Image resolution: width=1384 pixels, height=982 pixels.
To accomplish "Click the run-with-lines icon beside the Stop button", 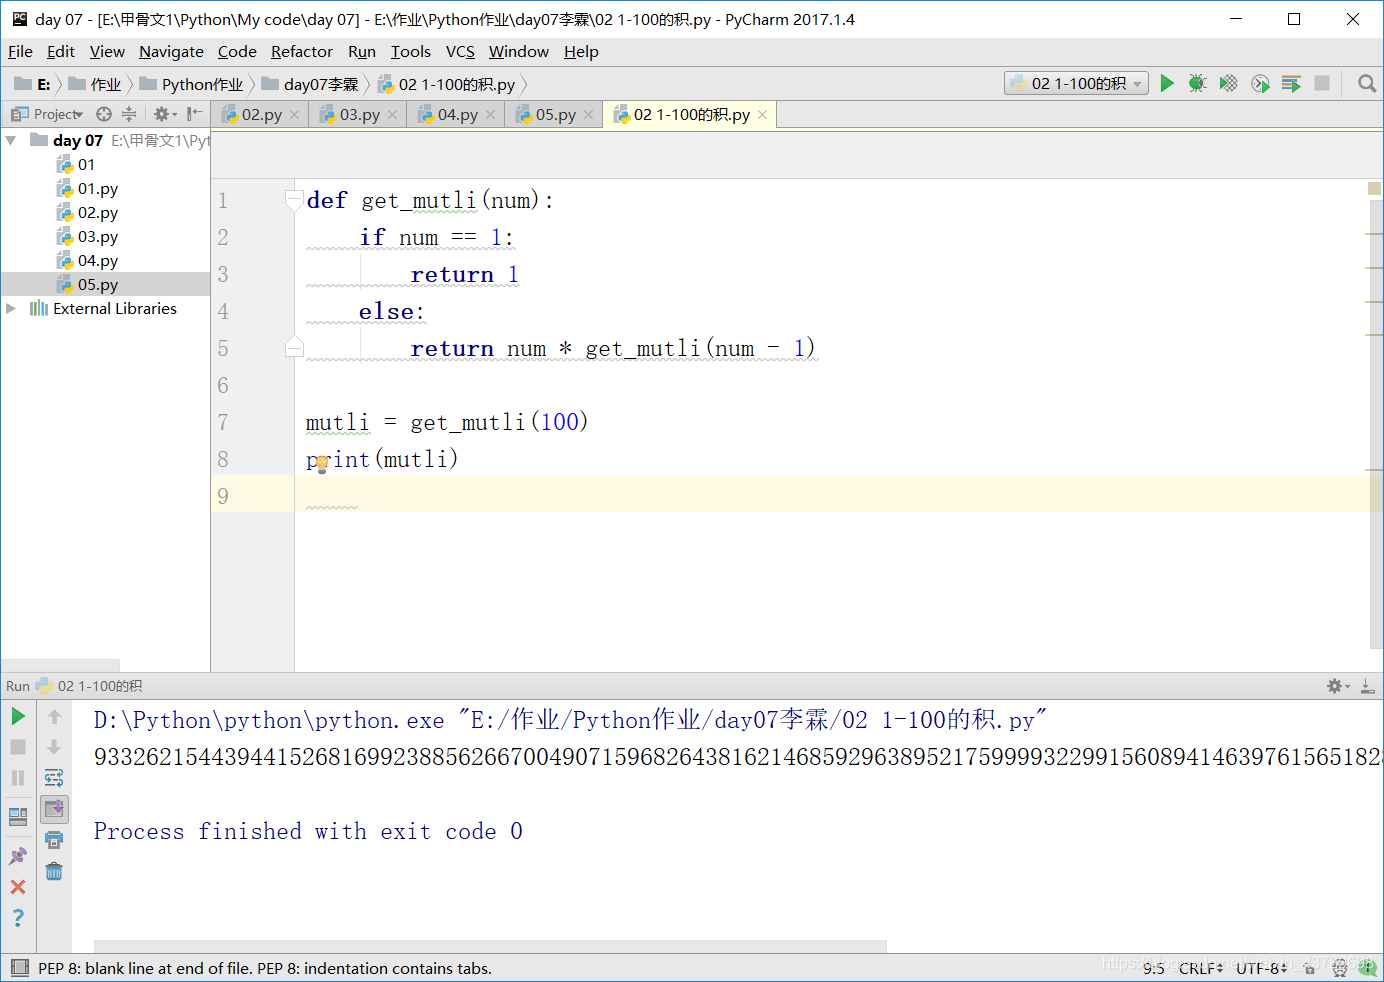I will [x=1291, y=84].
